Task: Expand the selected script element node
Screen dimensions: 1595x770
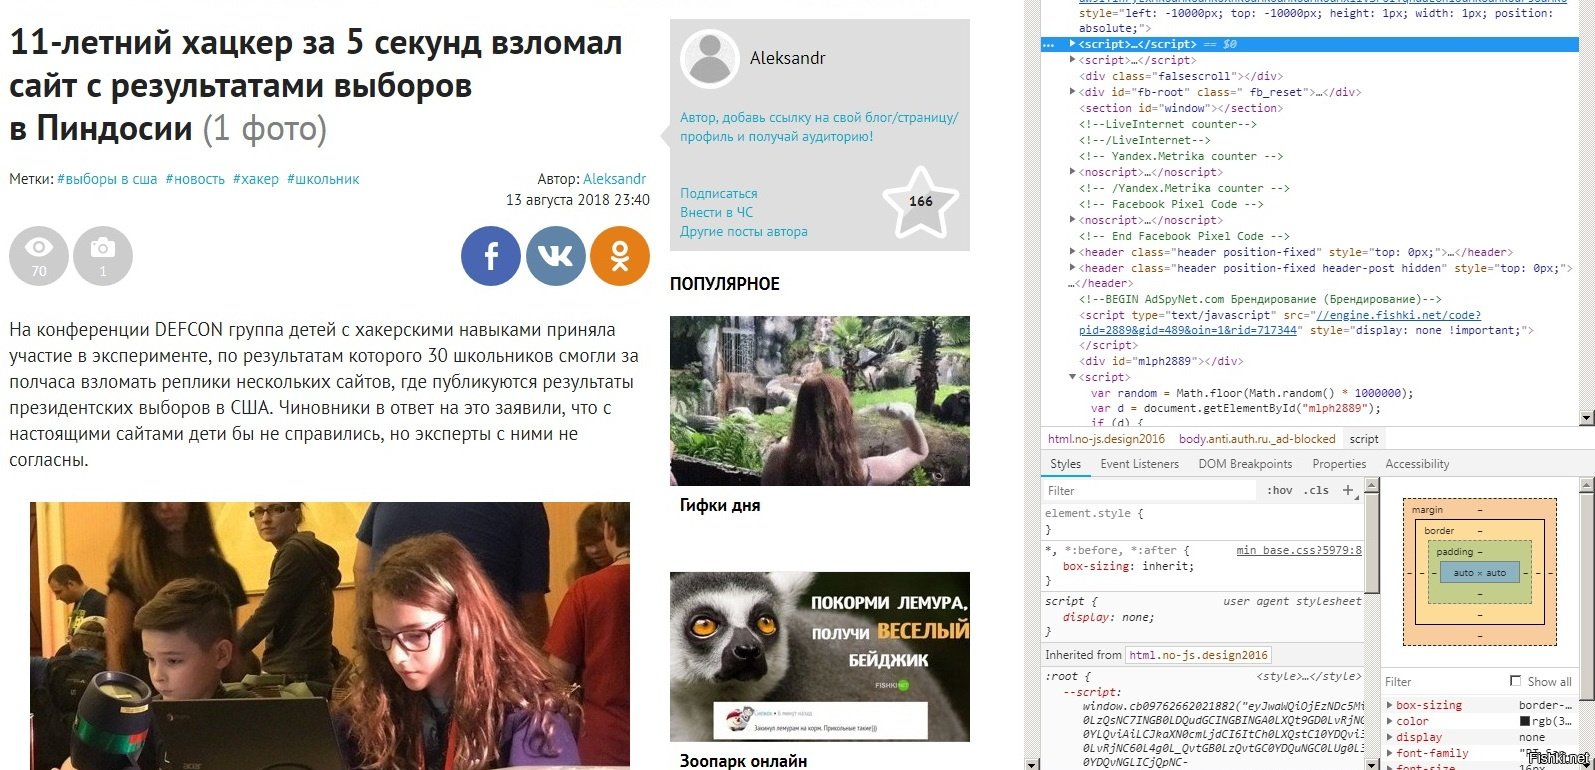Action: [x=1073, y=44]
